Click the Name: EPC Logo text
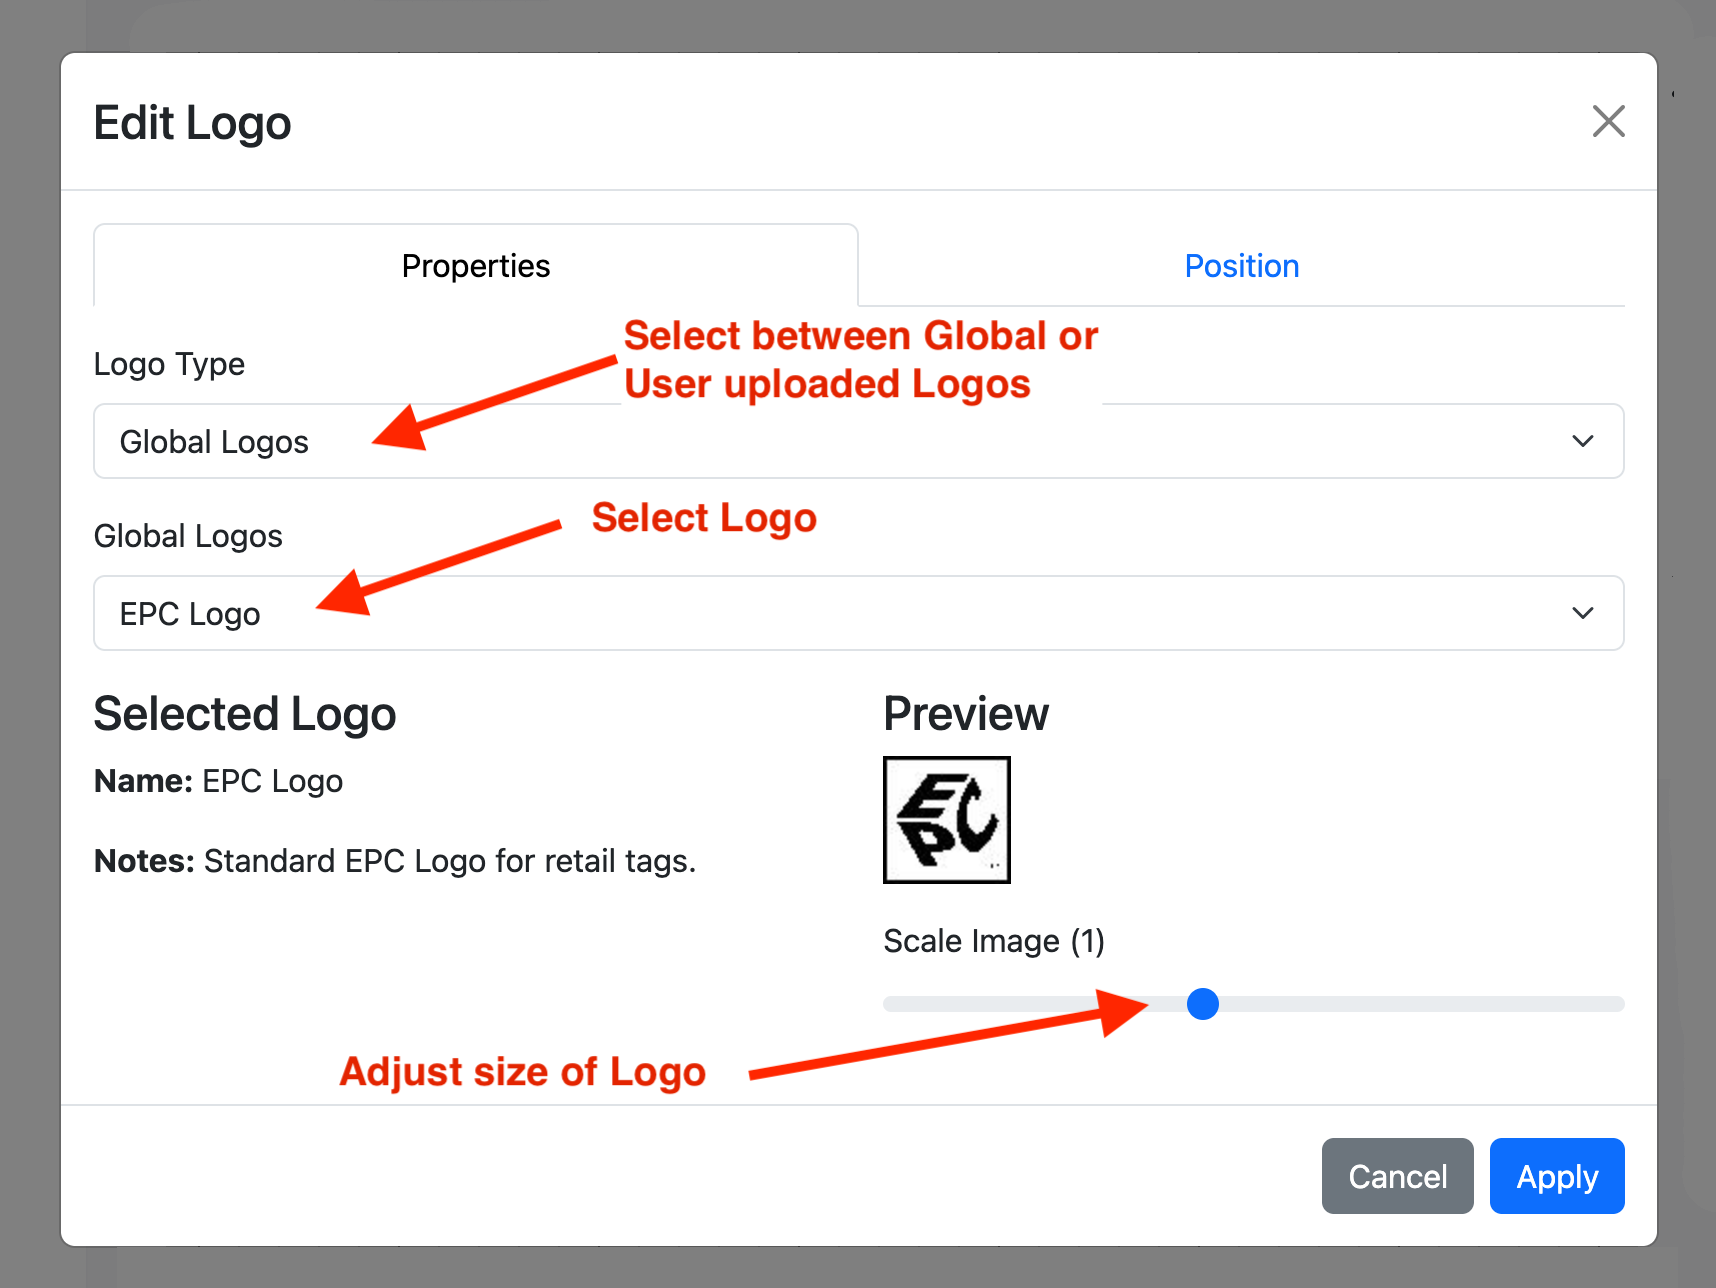 [x=218, y=781]
